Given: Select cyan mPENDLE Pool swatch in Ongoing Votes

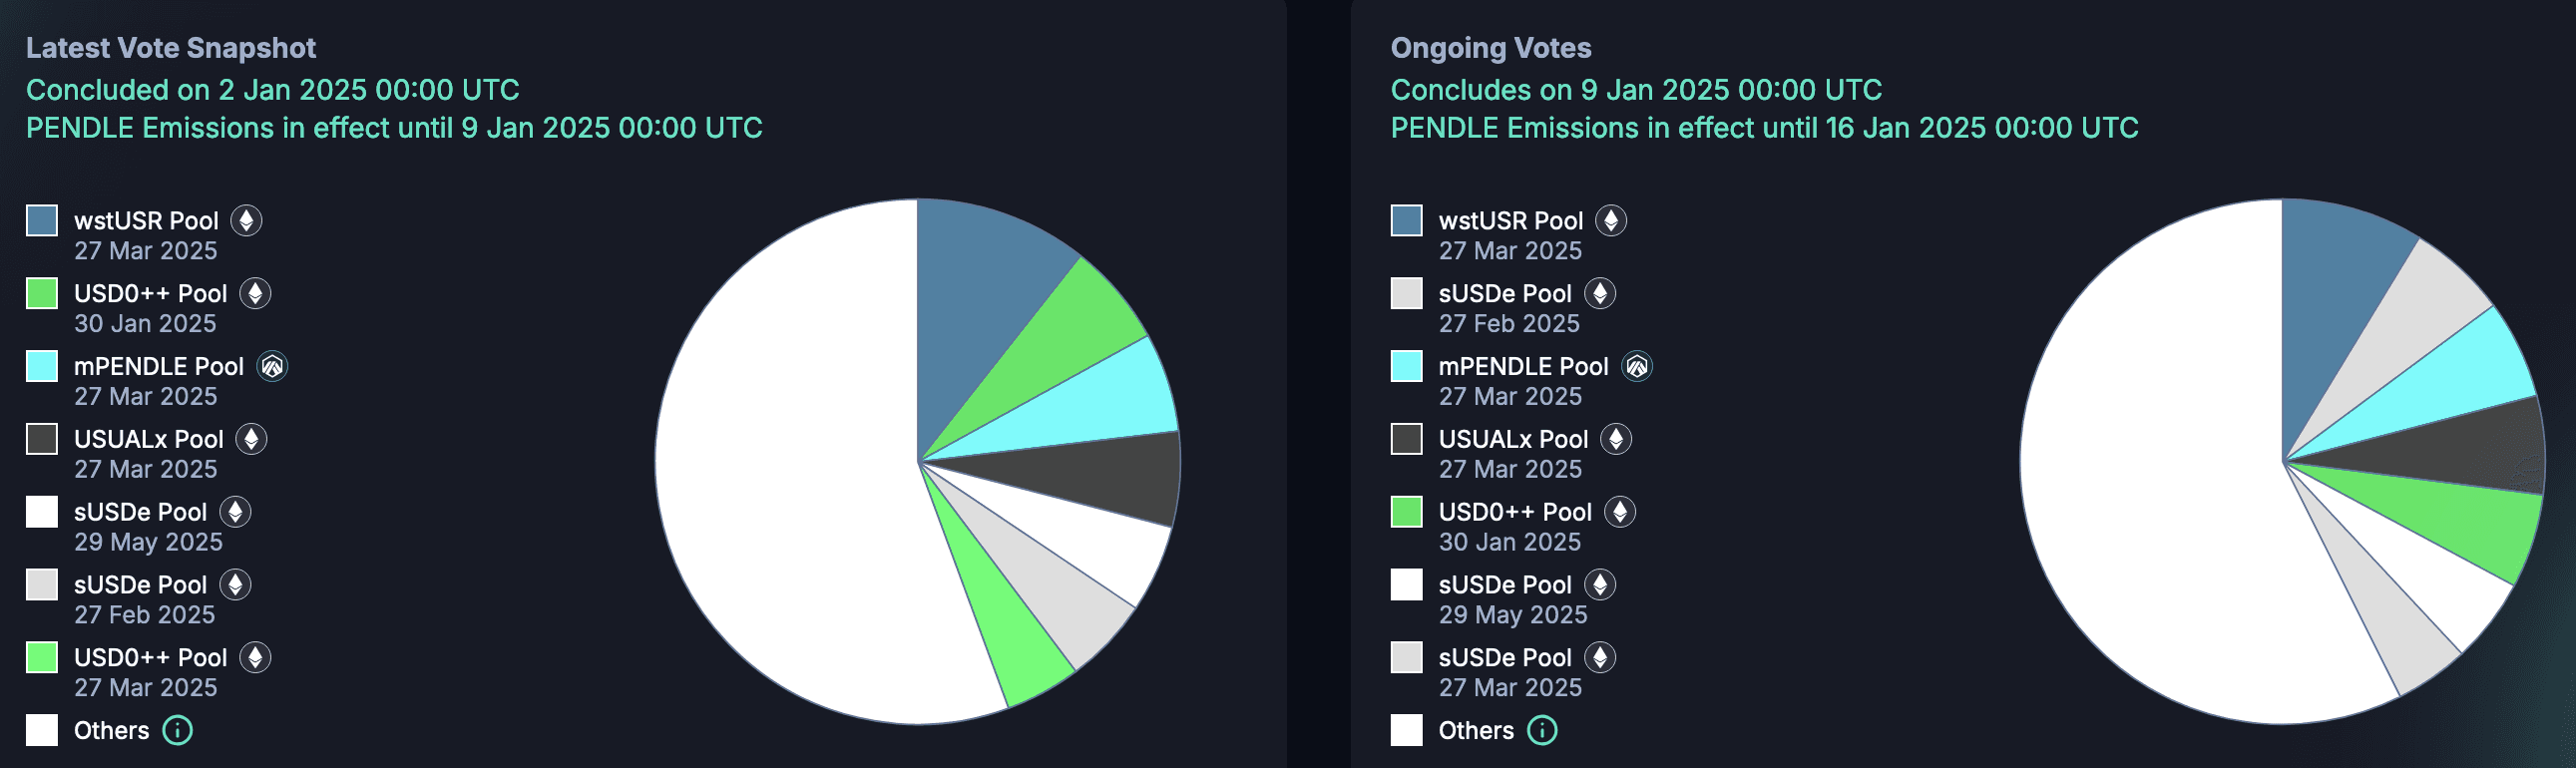Looking at the screenshot, I should (1406, 366).
